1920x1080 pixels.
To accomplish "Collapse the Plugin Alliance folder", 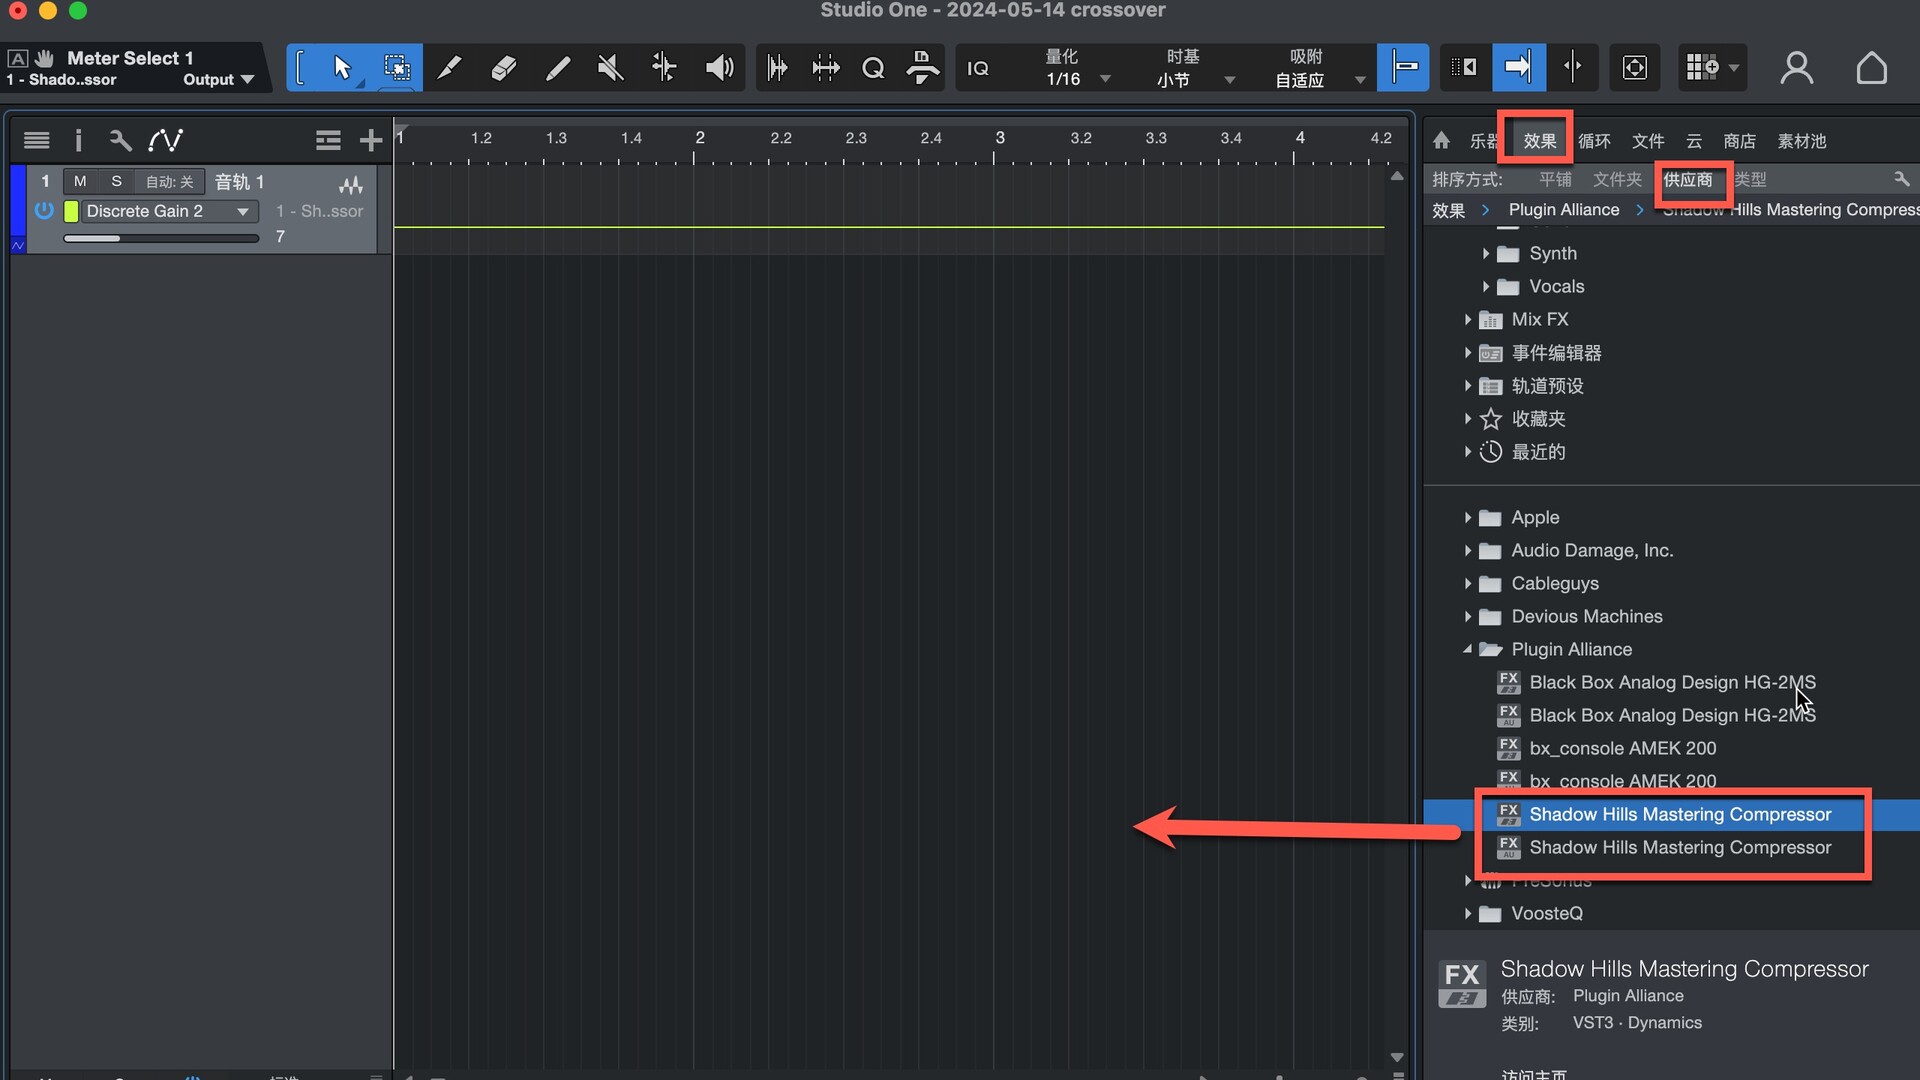I will pos(1467,649).
